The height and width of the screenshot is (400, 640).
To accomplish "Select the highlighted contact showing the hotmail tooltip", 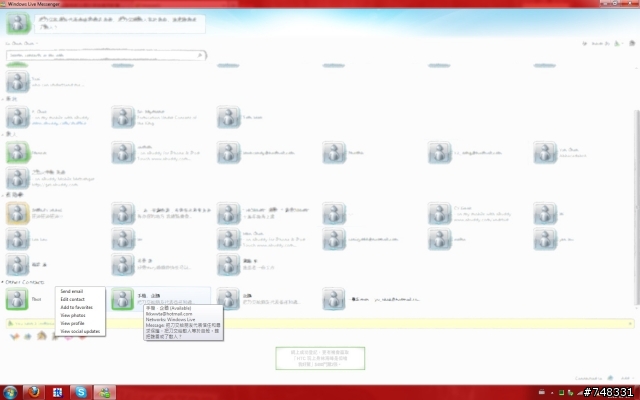I will pos(161,298).
